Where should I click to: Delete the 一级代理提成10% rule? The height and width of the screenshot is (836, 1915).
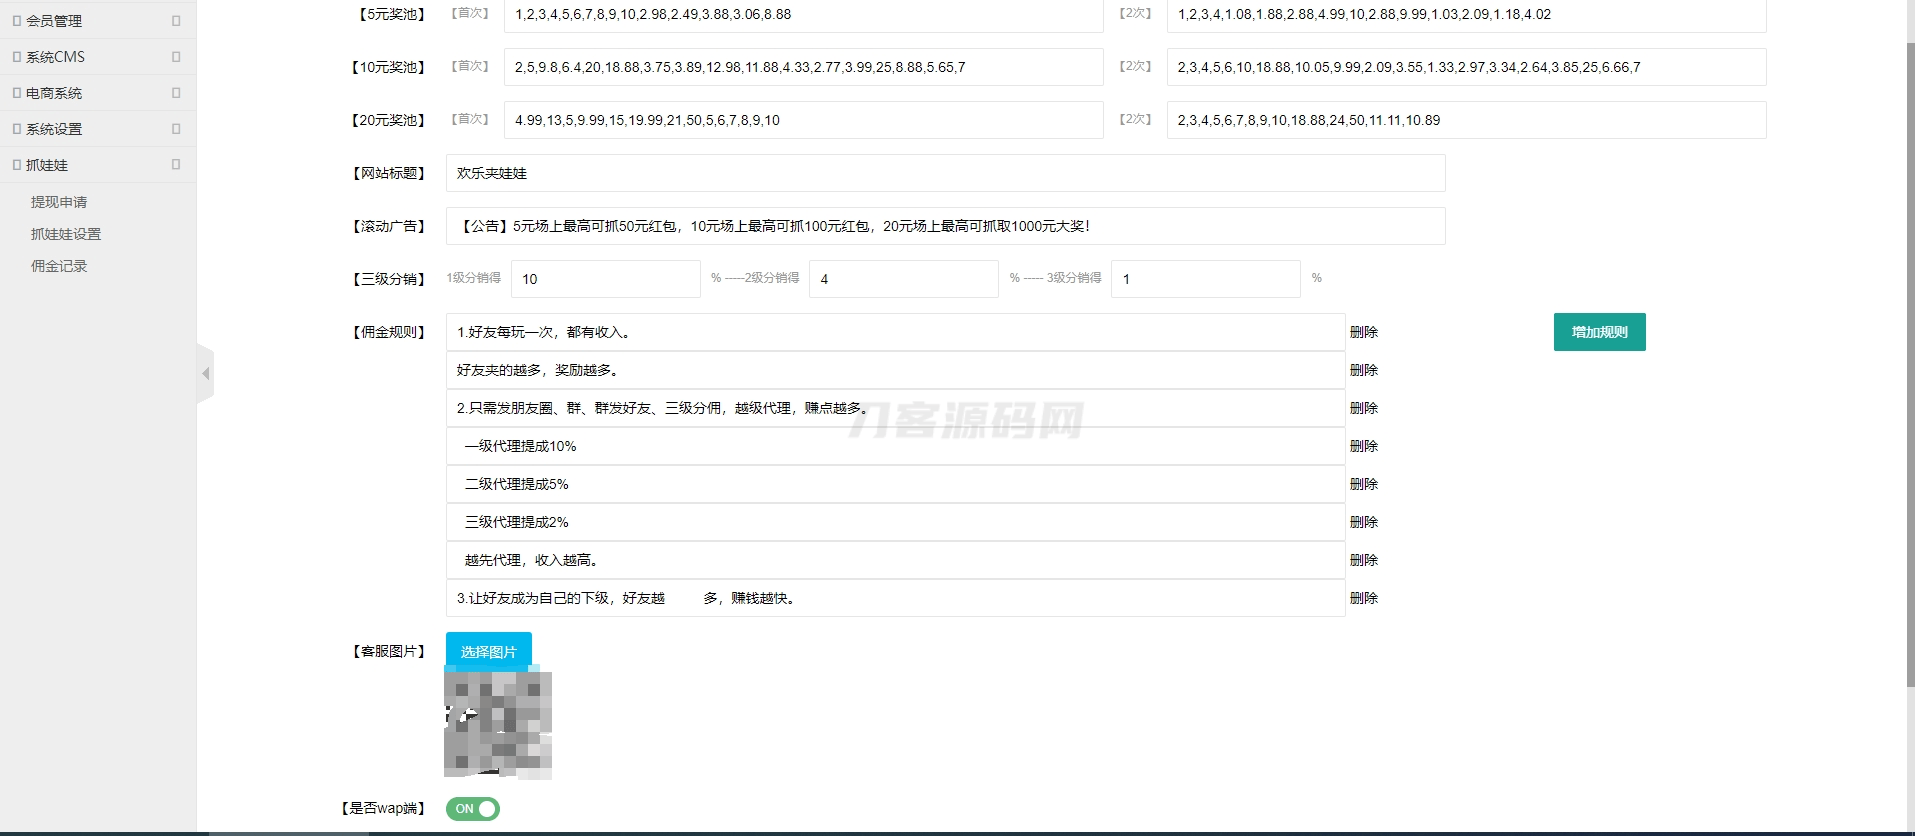click(x=1363, y=446)
